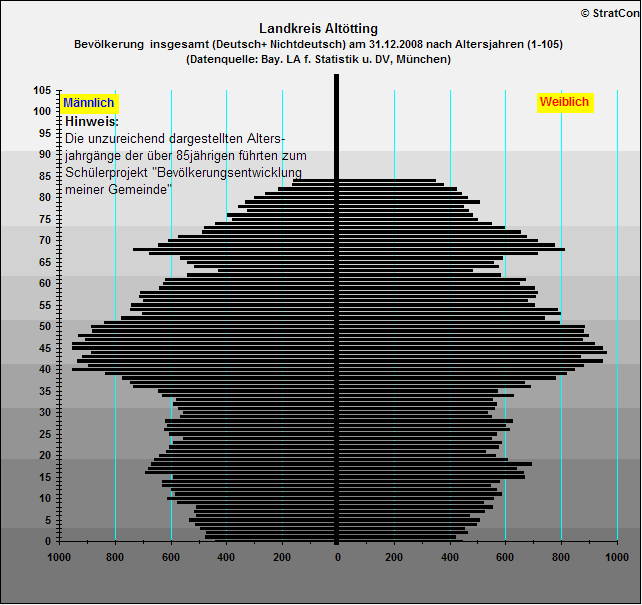This screenshot has height=605, width=642.
Task: Click the age 85 axis label
Action: tap(45, 176)
